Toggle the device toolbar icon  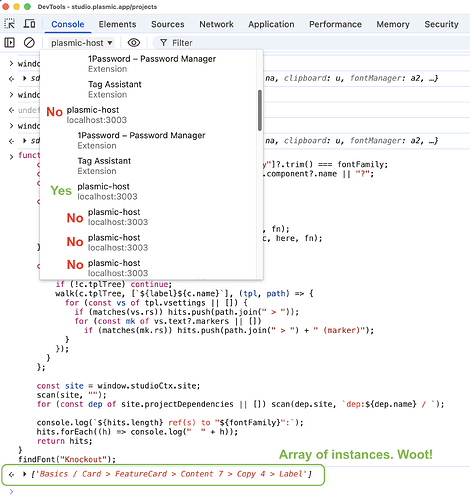pyautogui.click(x=29, y=24)
